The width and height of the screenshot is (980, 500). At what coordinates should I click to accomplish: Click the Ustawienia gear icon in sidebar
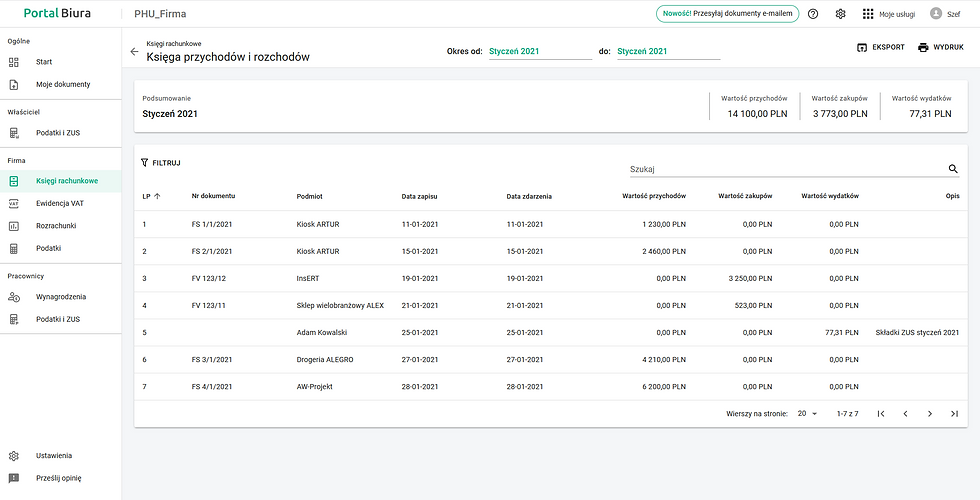pos(14,456)
